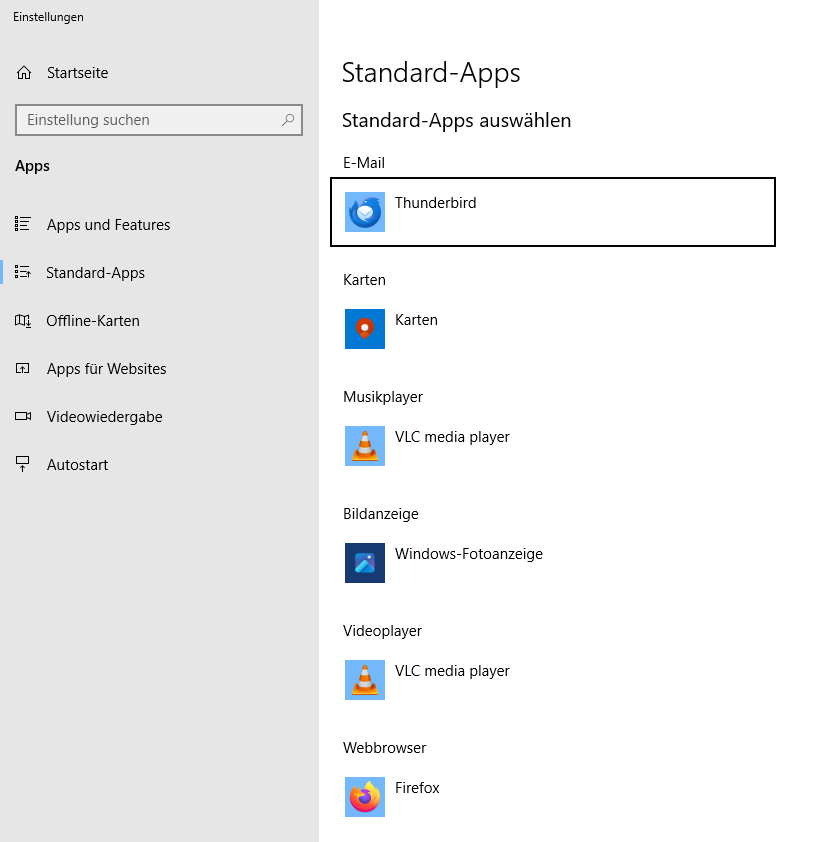Change default Karten app
This screenshot has height=842, width=828.
[553, 329]
